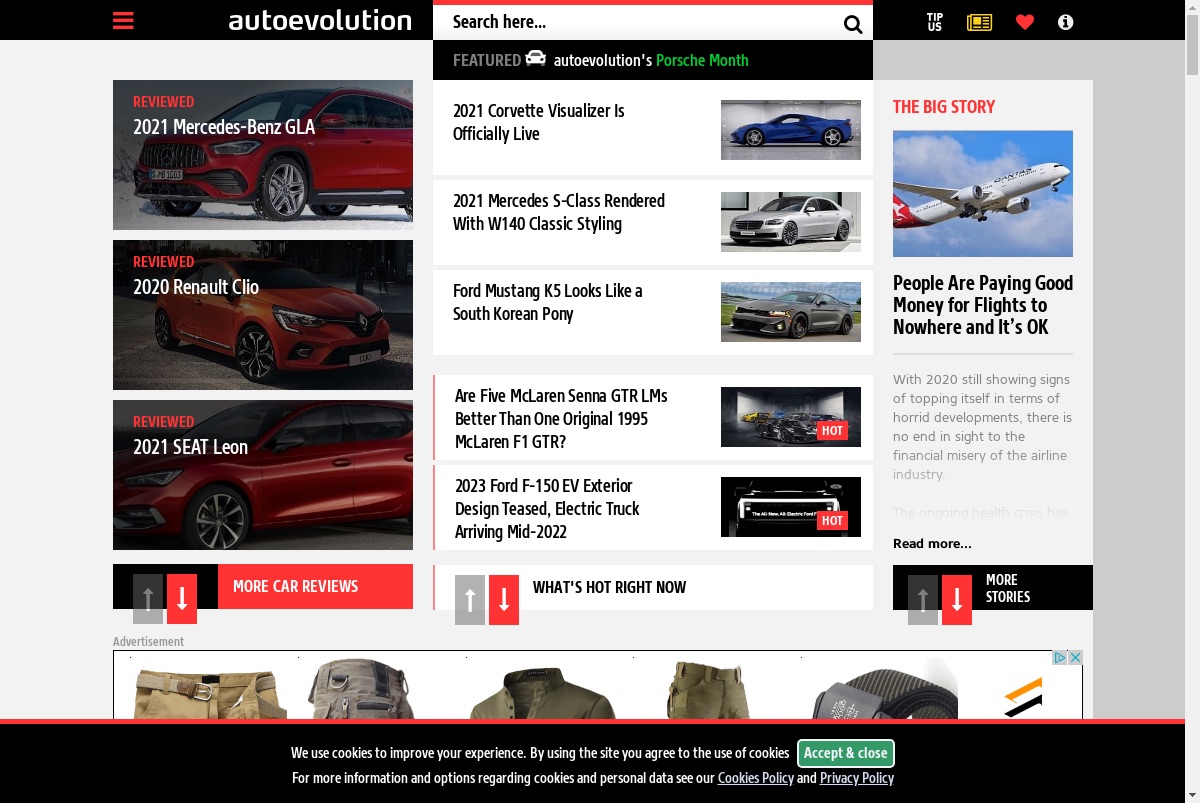Open the info circle icon
The height and width of the screenshot is (803, 1200).
click(x=1066, y=22)
